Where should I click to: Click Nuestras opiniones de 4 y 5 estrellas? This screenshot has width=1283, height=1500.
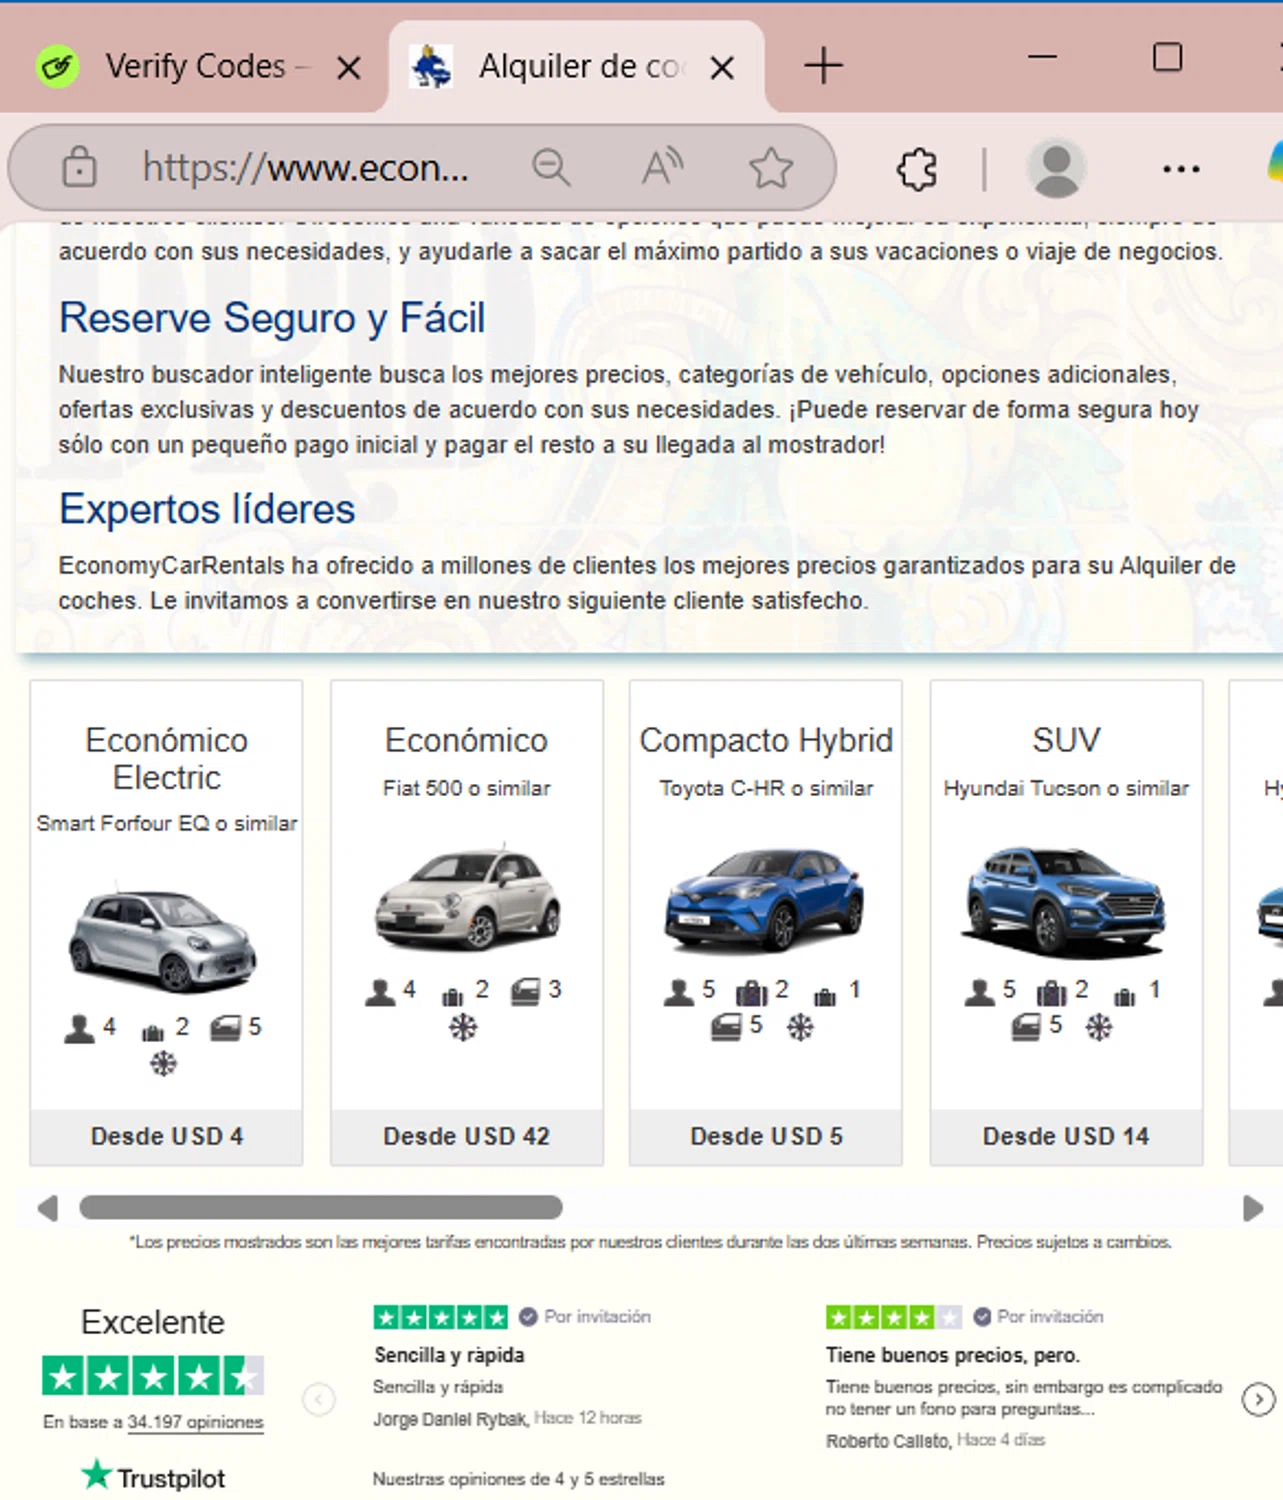(518, 1479)
